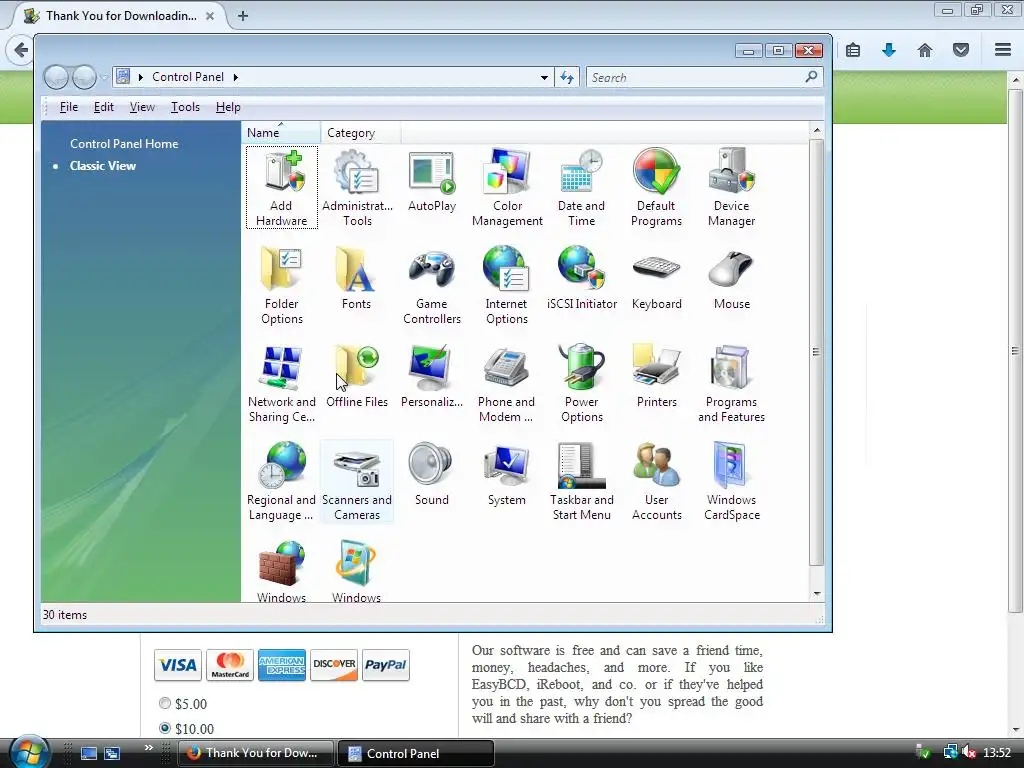Expand the address bar history dropdown
Screen dimensions: 1024x768
pos(544,78)
